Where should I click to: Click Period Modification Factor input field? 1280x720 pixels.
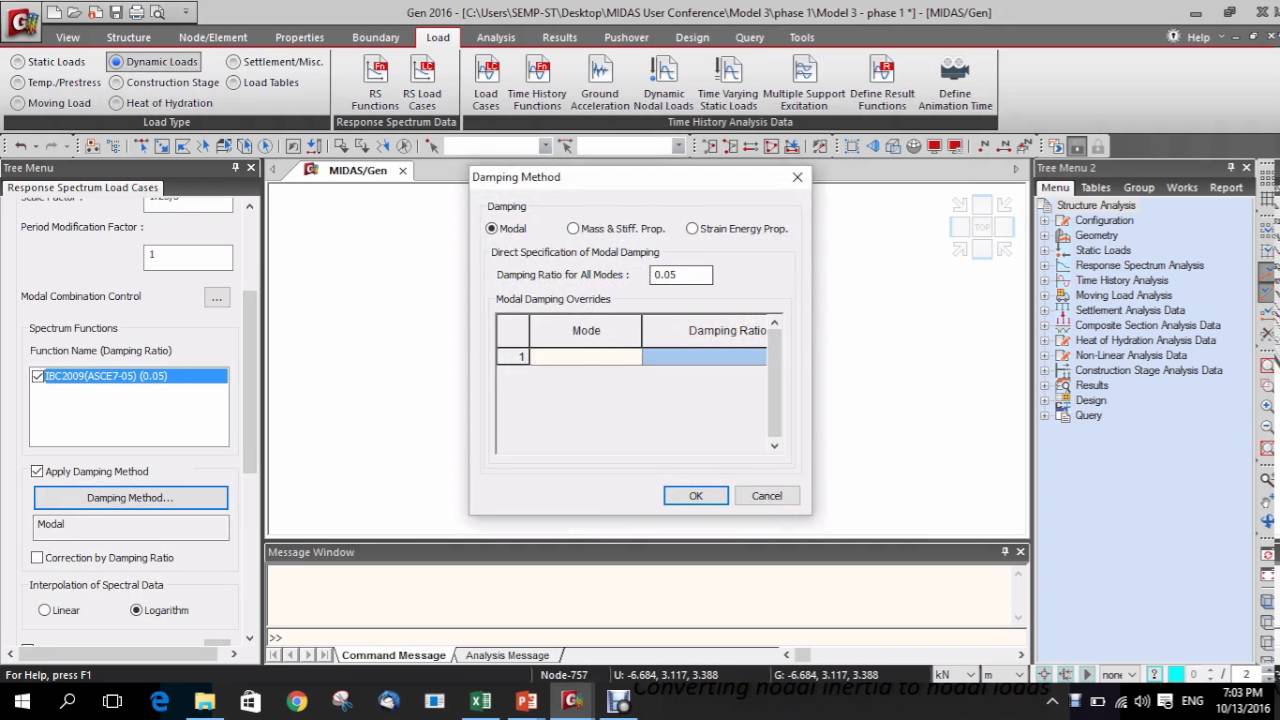click(x=188, y=257)
